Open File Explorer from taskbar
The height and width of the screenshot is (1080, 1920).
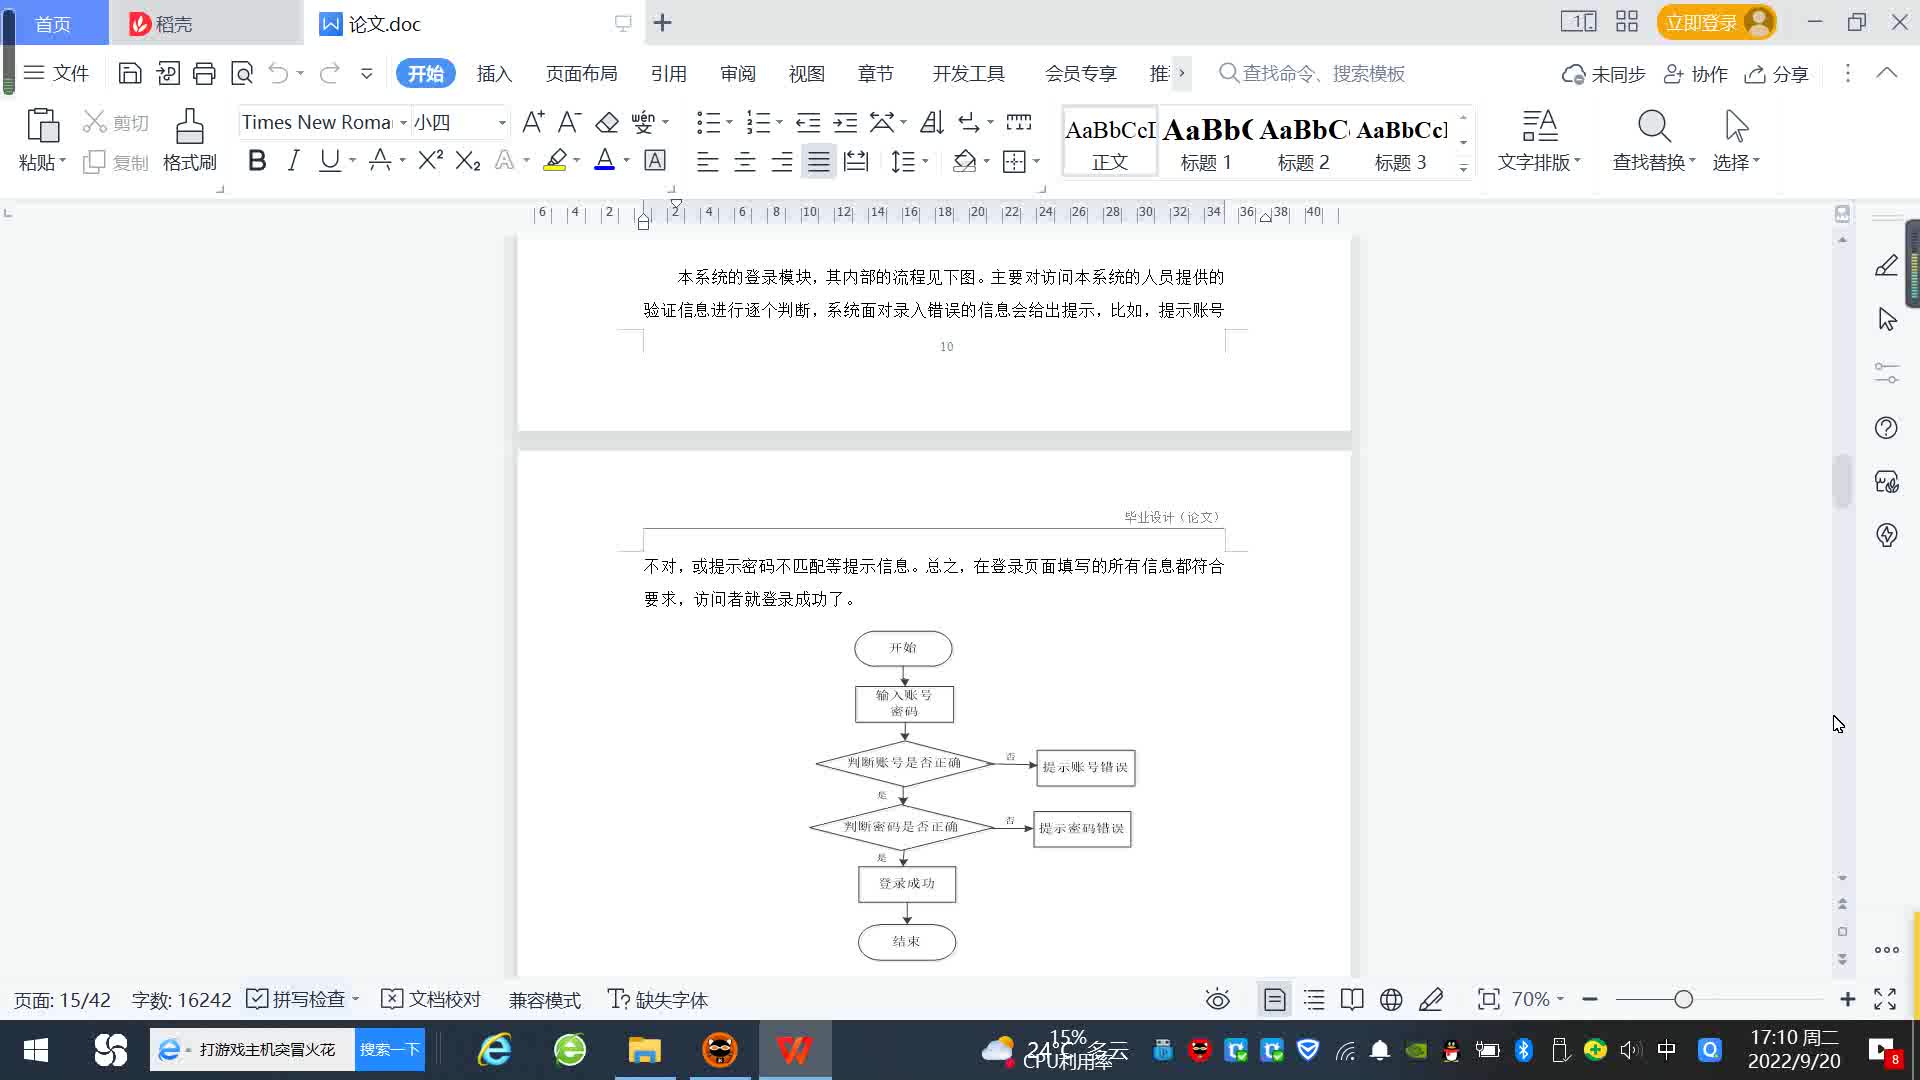[x=645, y=1050]
